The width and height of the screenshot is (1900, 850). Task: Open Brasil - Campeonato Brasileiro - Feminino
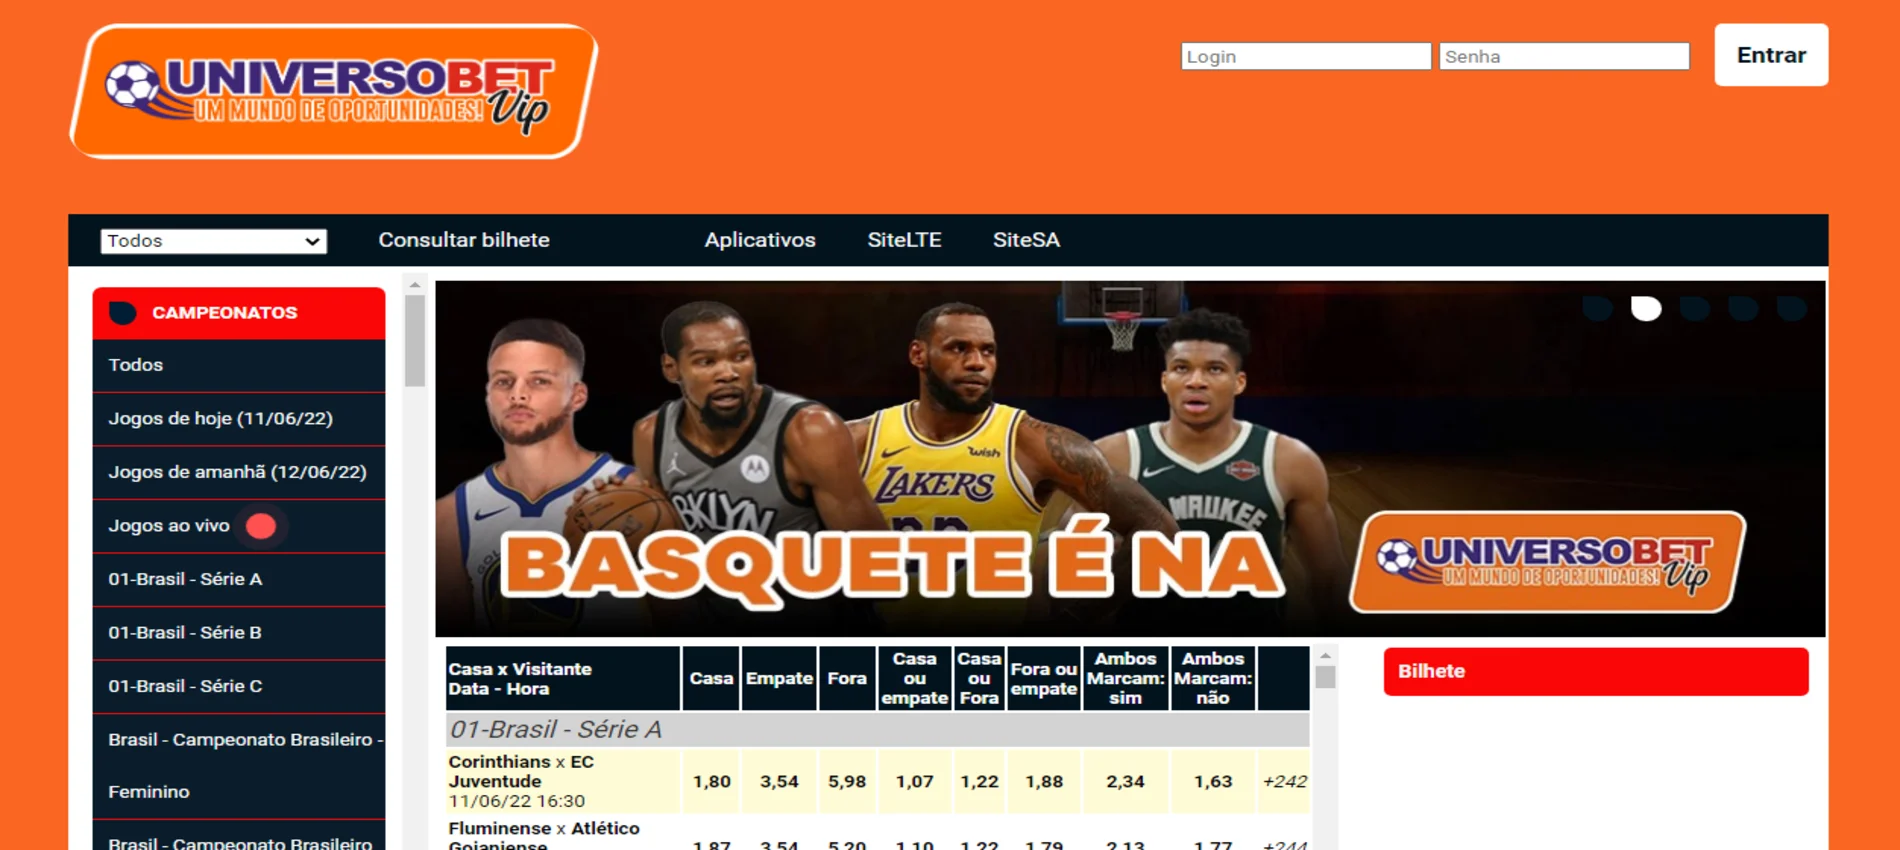239,766
